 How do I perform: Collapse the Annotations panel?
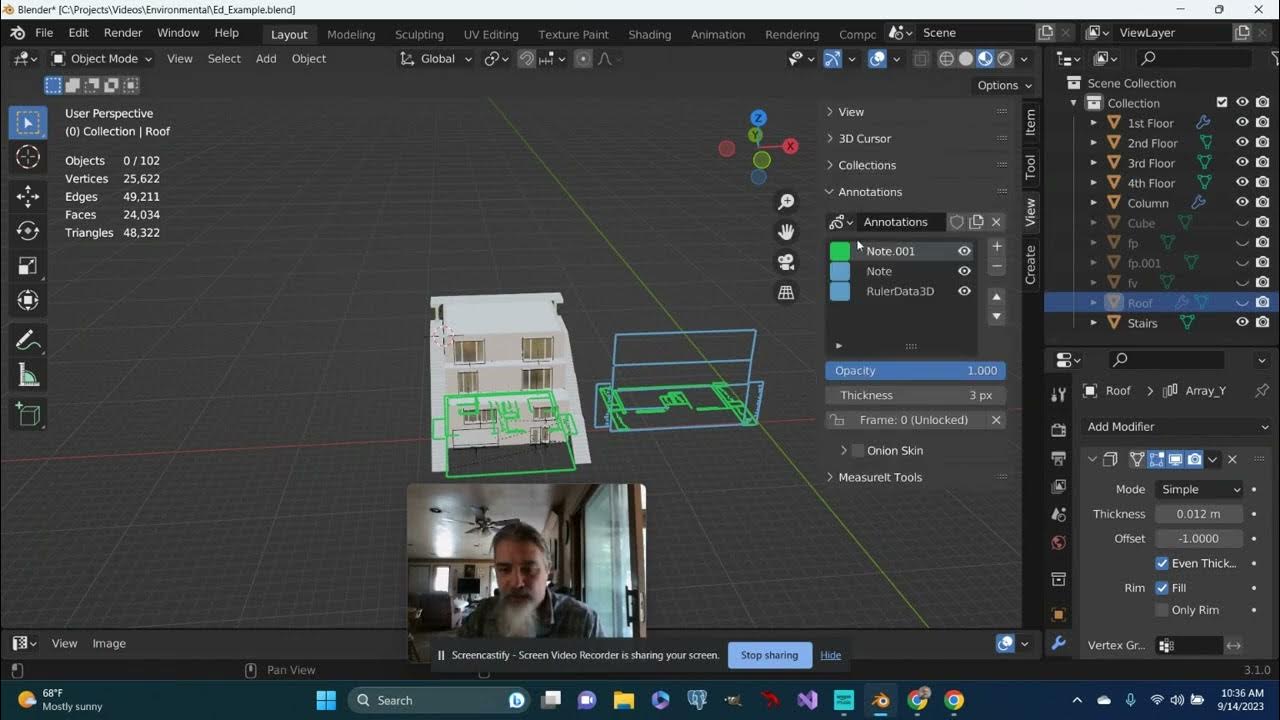click(870, 192)
